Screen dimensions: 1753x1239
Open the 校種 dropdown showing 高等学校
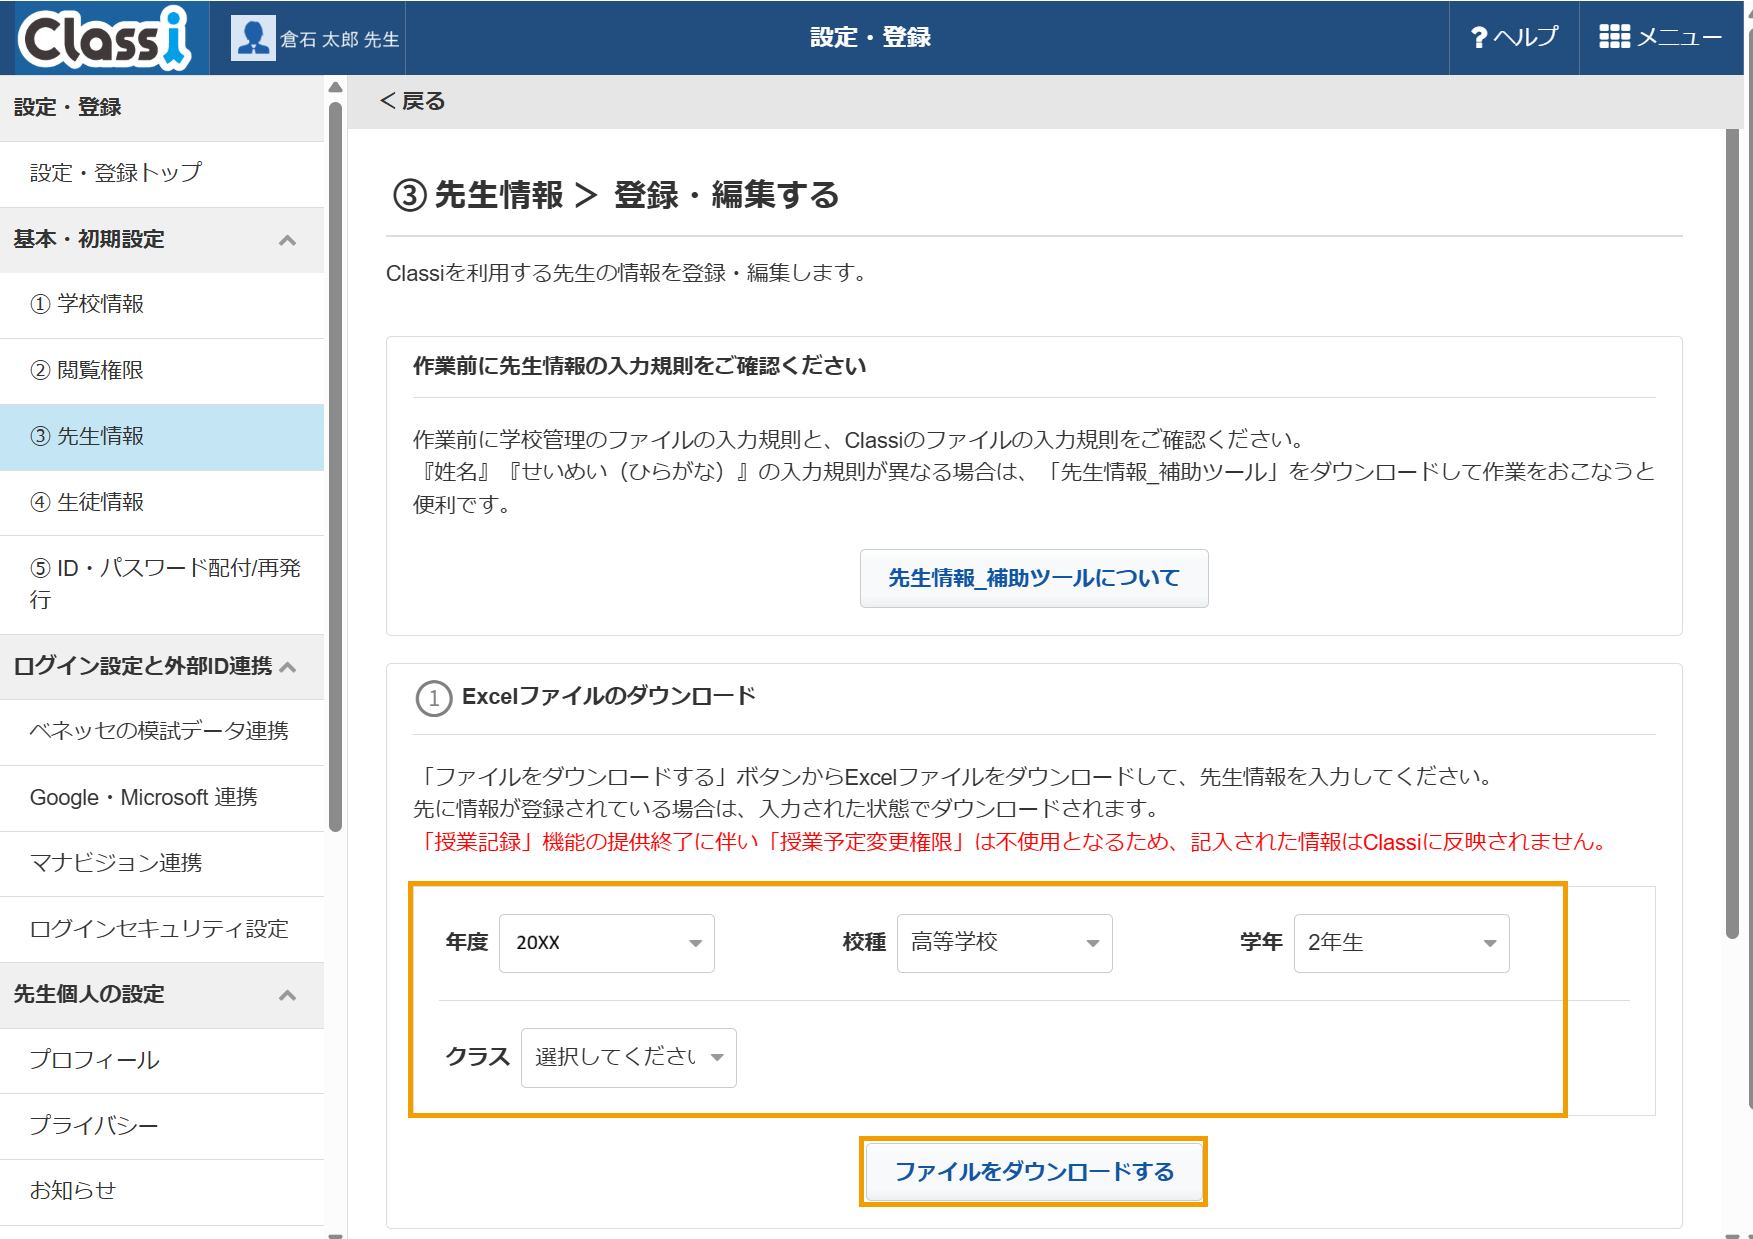pos(1005,943)
